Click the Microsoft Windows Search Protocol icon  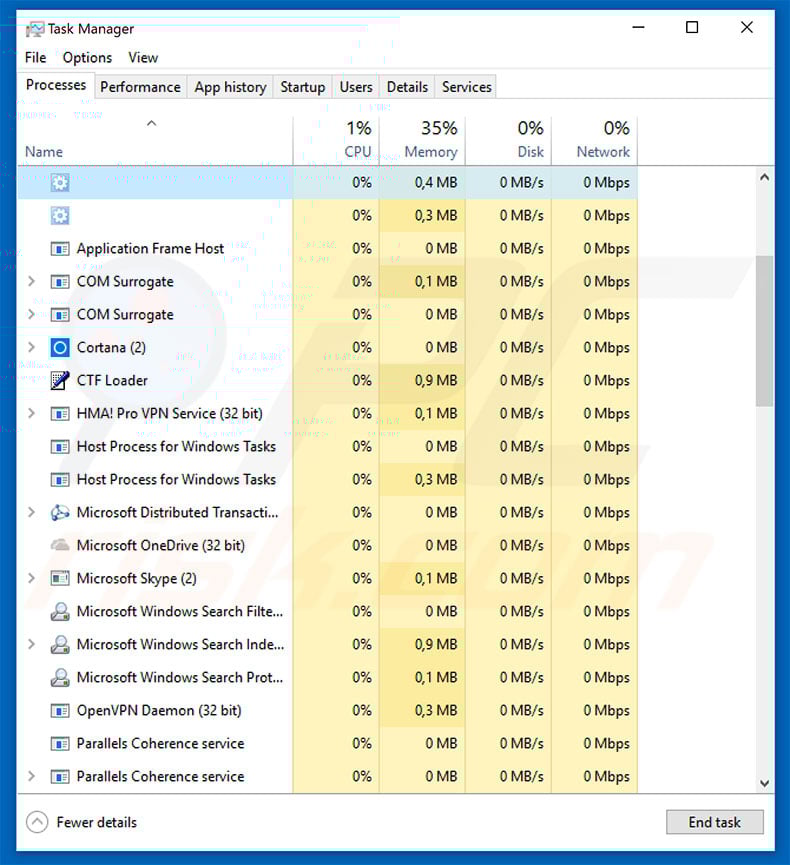[60, 677]
